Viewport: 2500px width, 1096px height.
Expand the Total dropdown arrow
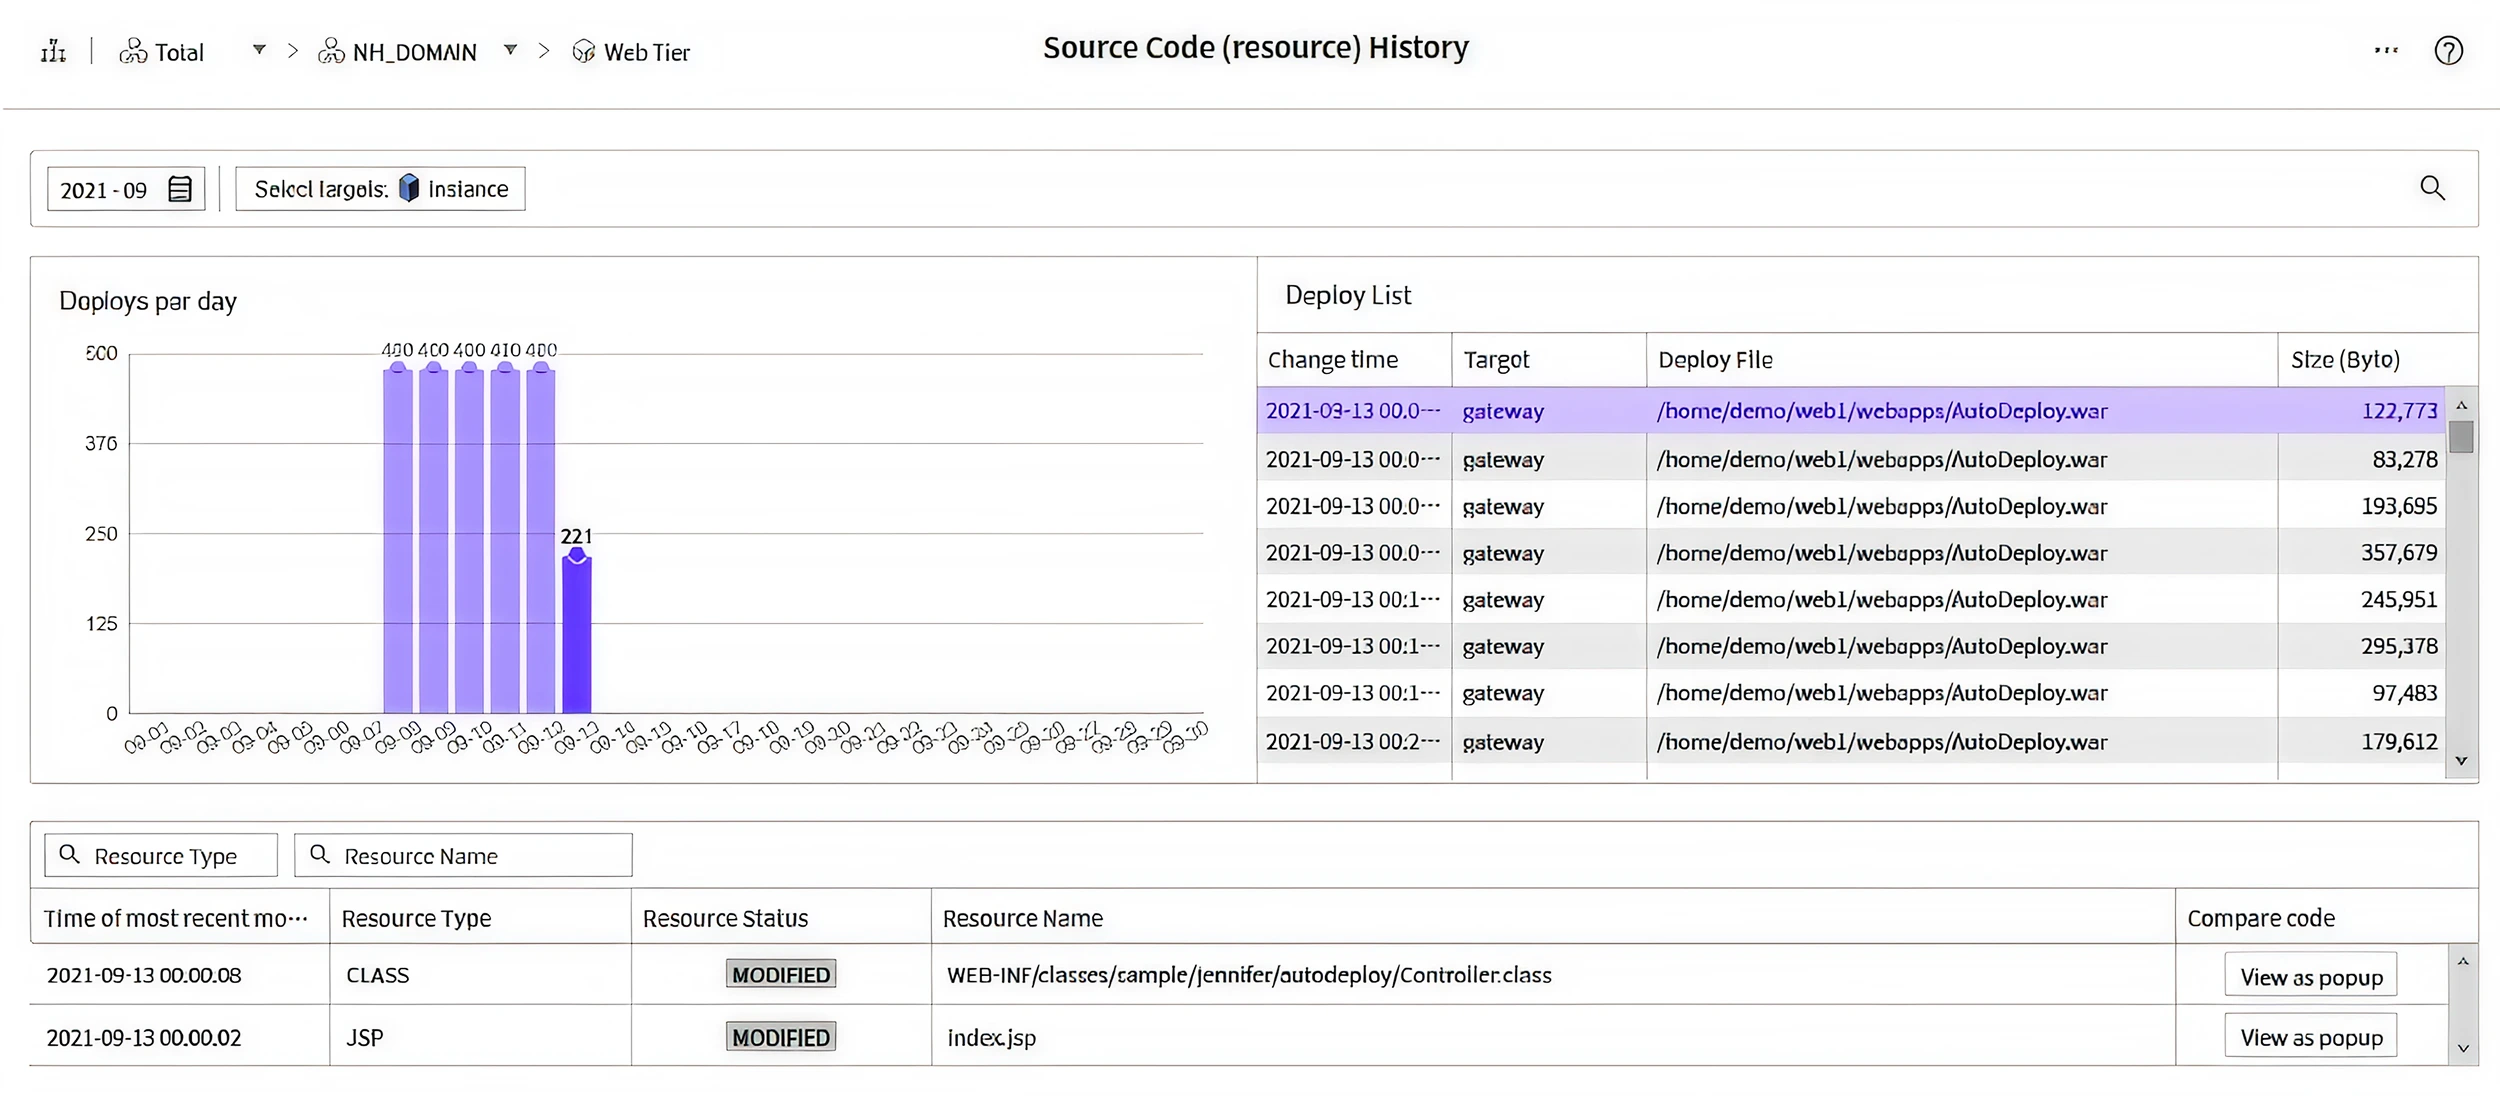(x=259, y=50)
